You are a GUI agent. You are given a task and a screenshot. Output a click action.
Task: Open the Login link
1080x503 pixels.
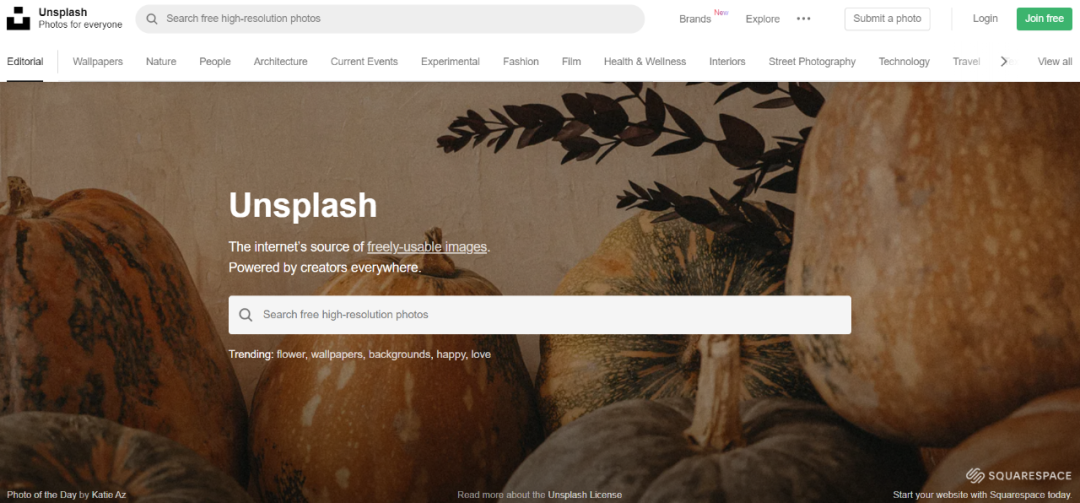[x=985, y=19]
